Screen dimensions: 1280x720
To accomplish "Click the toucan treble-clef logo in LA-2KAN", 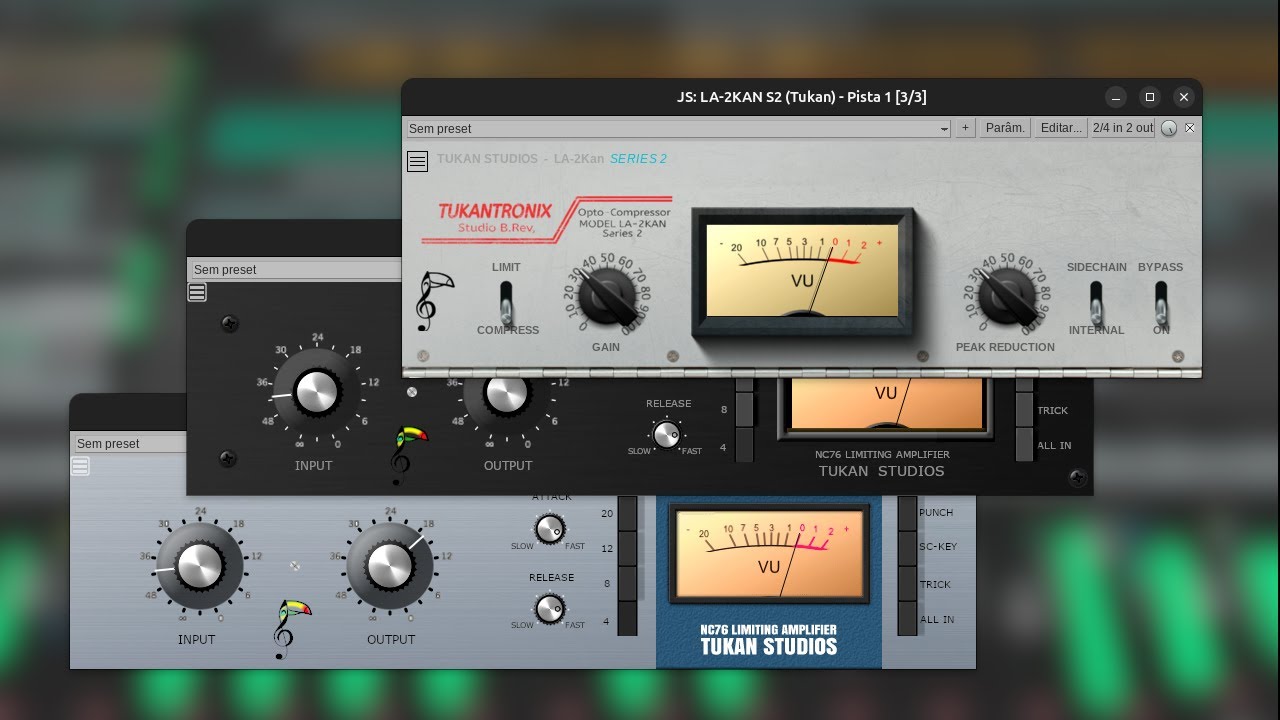I will [x=434, y=301].
